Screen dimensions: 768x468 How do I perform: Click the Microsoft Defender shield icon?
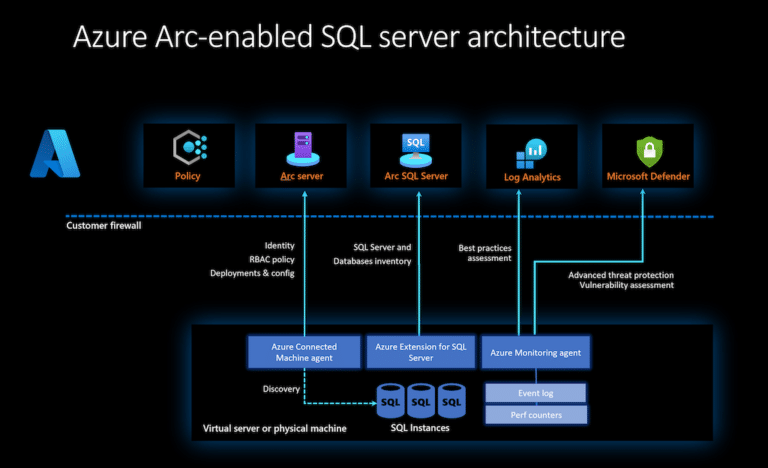click(649, 151)
